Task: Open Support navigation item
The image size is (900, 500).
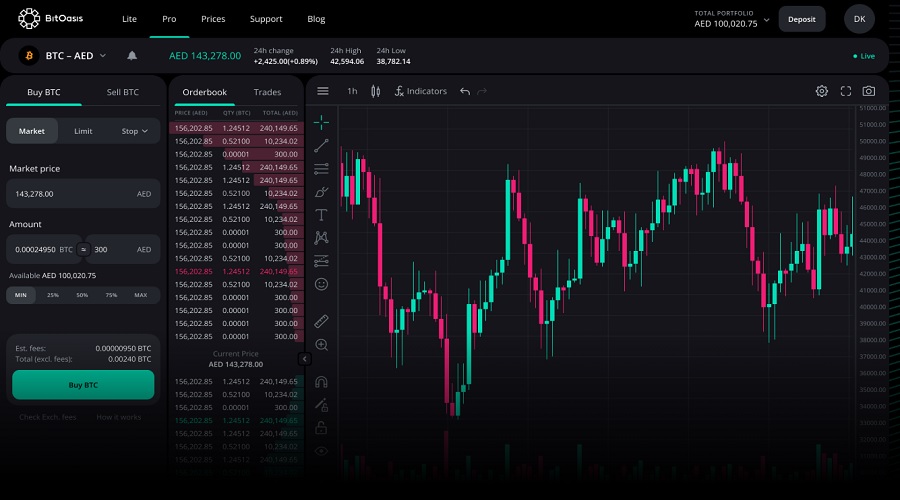Action: tap(266, 19)
